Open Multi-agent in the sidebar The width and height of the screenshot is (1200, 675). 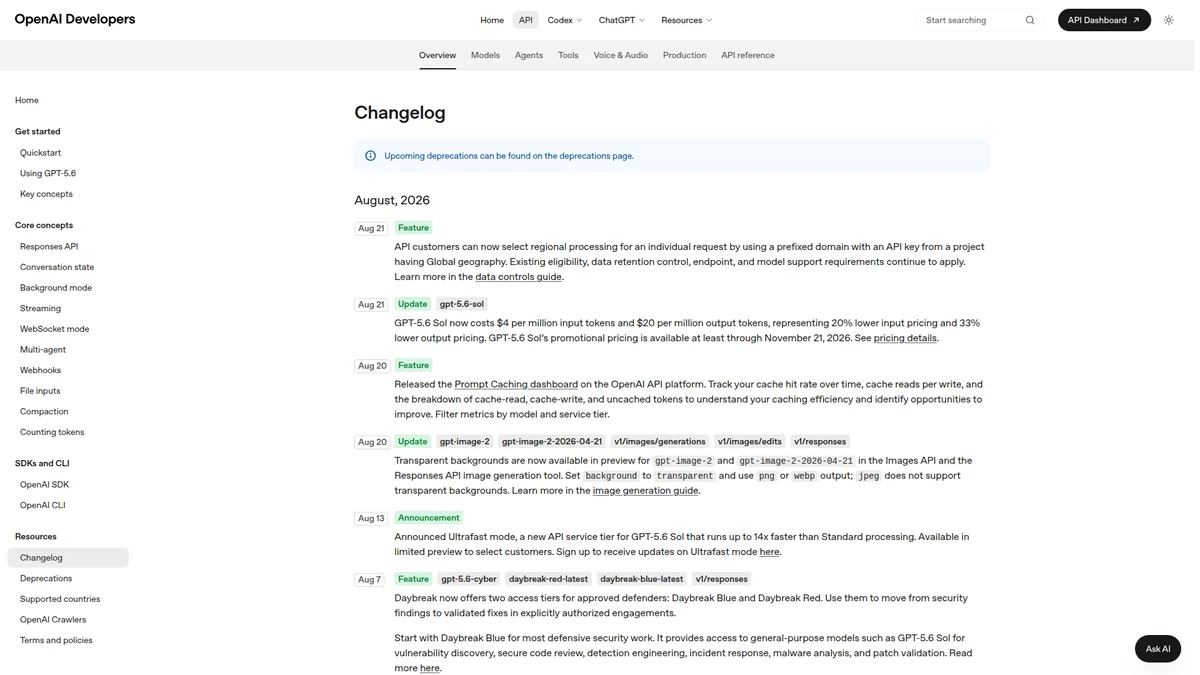coord(43,350)
